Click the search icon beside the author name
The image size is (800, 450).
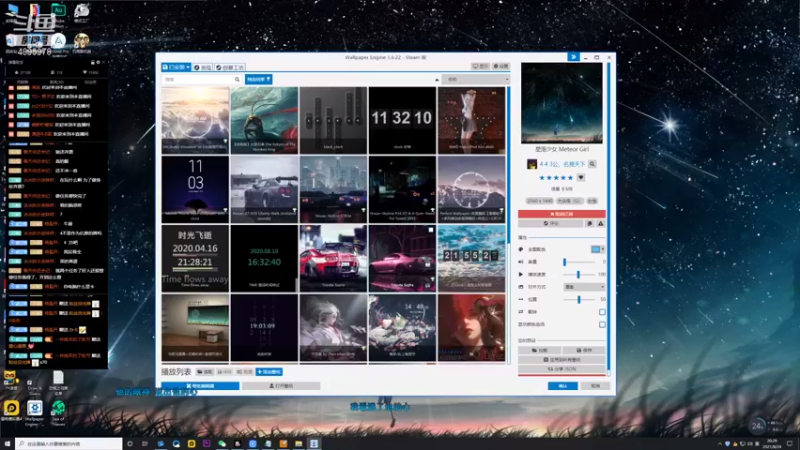tap(592, 164)
